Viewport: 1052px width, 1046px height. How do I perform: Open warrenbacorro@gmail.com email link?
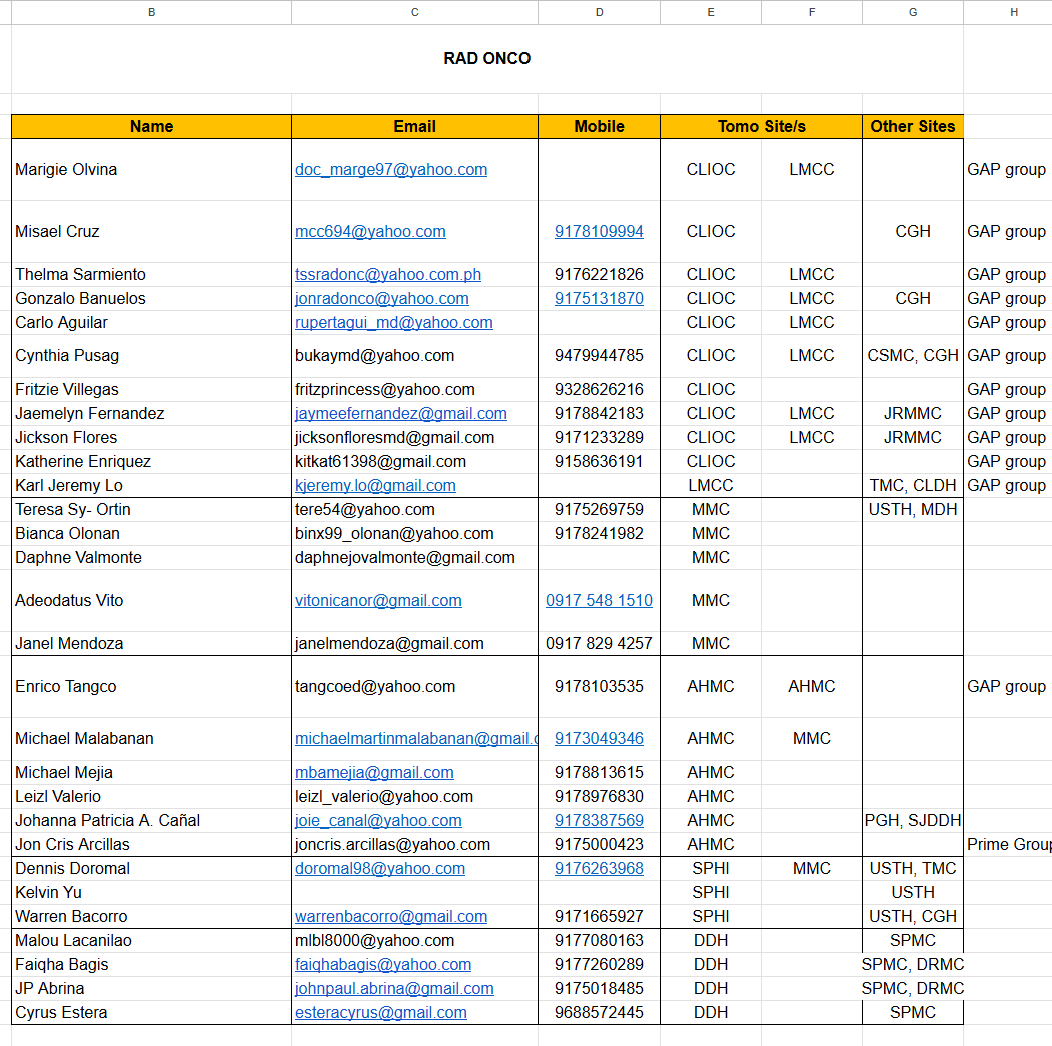[x=391, y=916]
